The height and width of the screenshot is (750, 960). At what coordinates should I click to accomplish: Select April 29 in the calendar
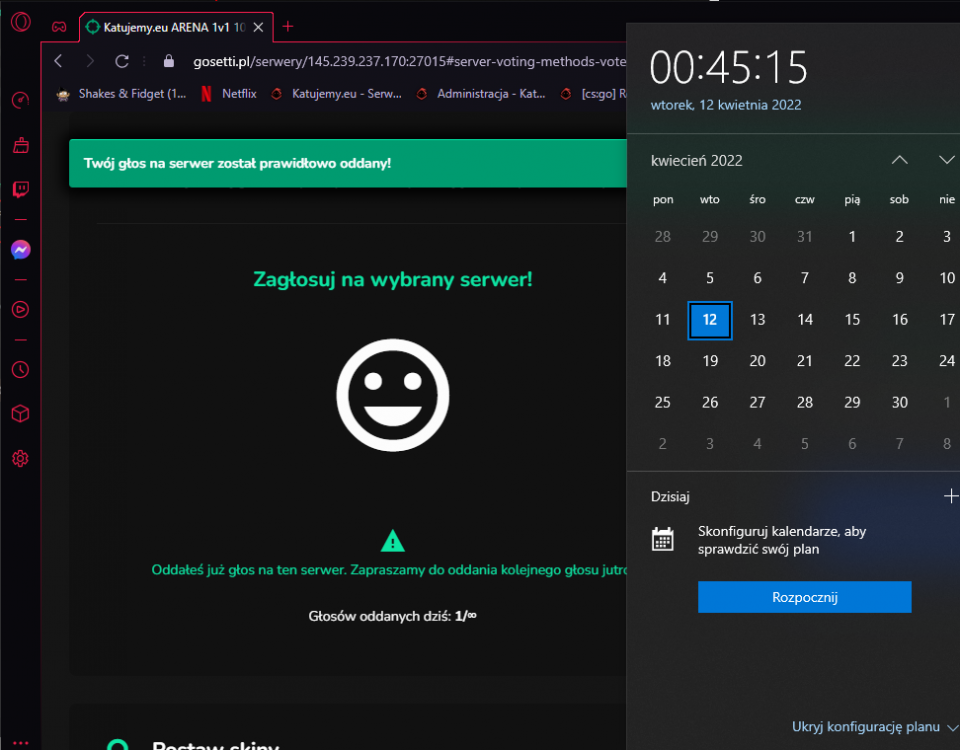pyautogui.click(x=852, y=402)
